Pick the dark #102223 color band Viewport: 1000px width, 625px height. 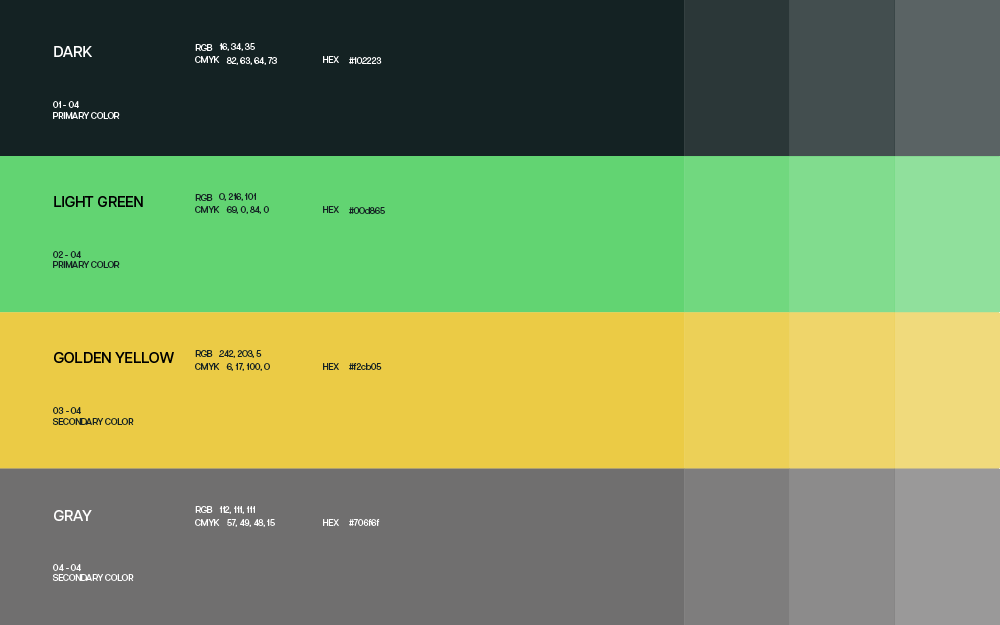coord(650,78)
